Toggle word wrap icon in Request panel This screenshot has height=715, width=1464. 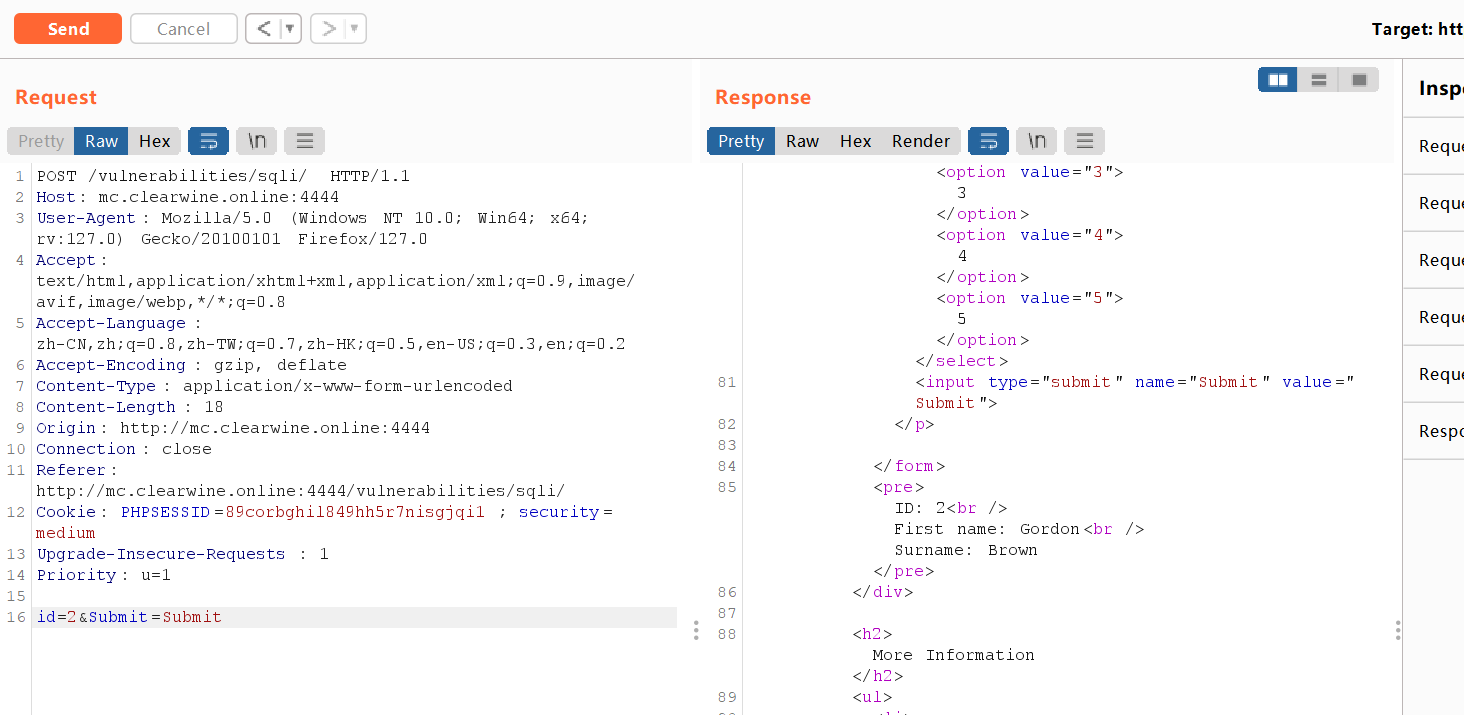point(208,141)
